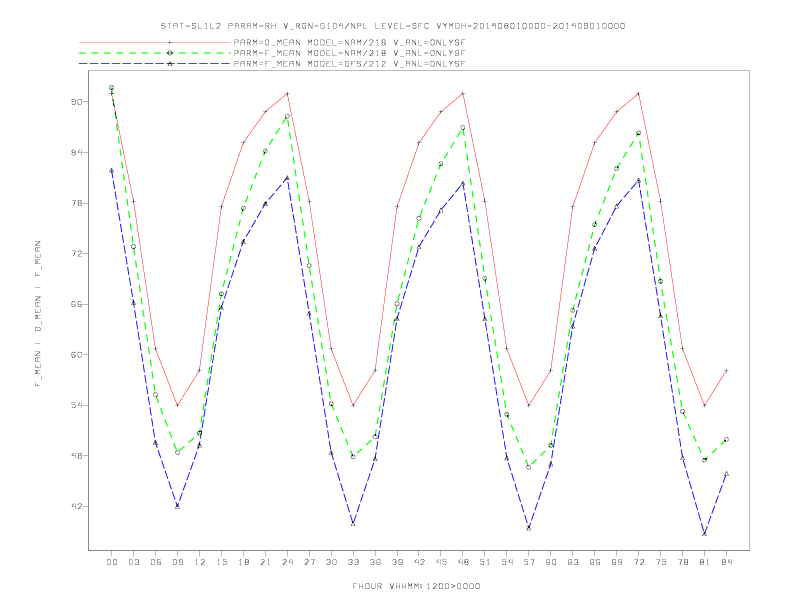This screenshot has height=612, width=792.
Task: Click x-axis hour label 09
Action: point(178,562)
